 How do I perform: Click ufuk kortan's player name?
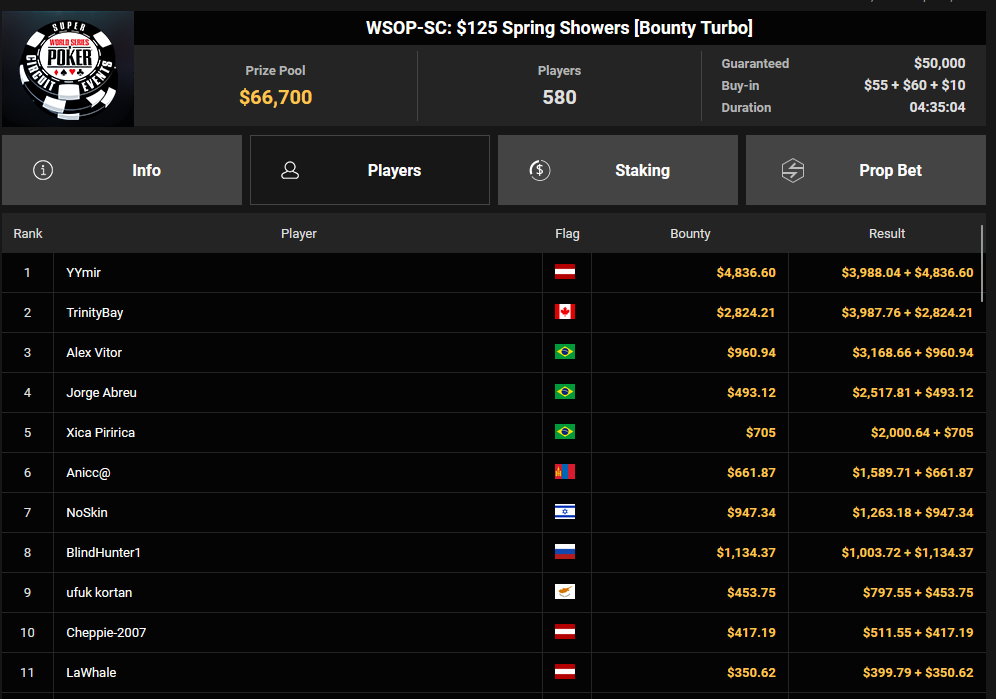(x=99, y=592)
